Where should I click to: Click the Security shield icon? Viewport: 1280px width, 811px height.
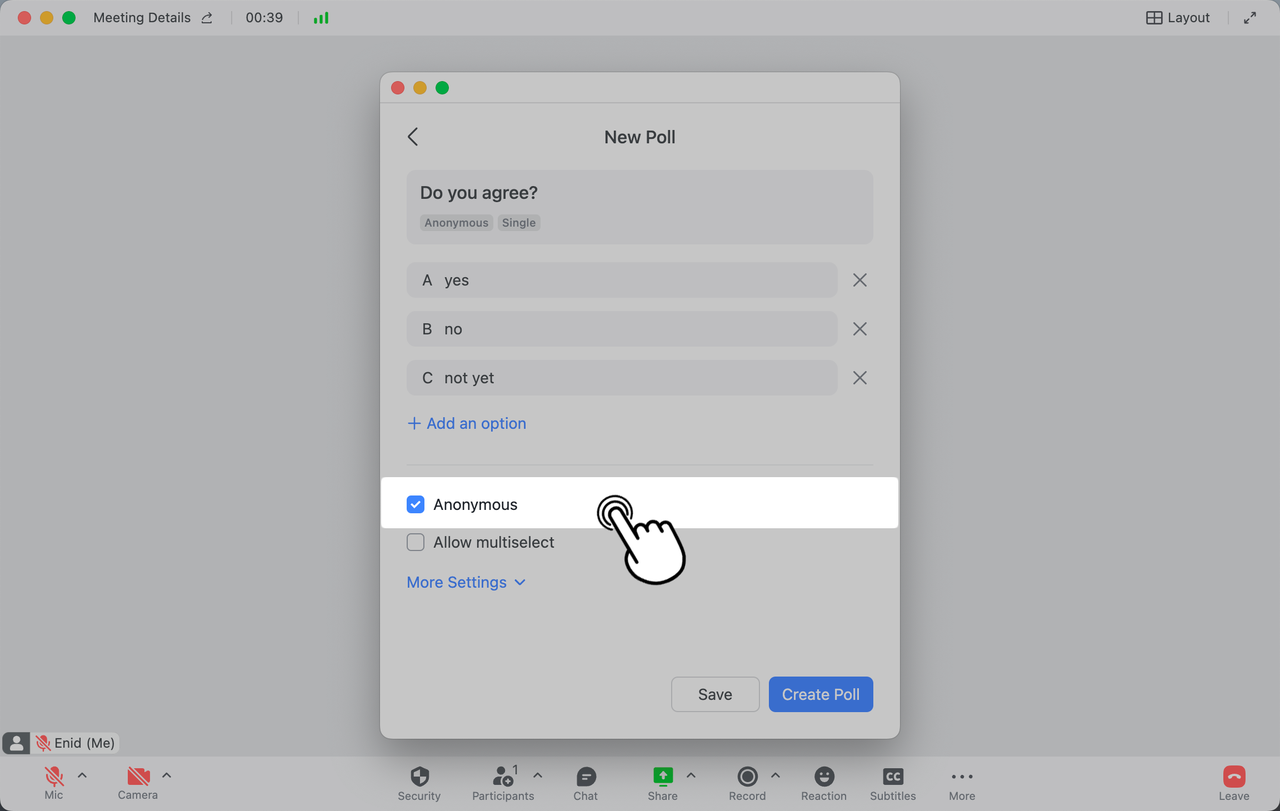pyautogui.click(x=419, y=777)
